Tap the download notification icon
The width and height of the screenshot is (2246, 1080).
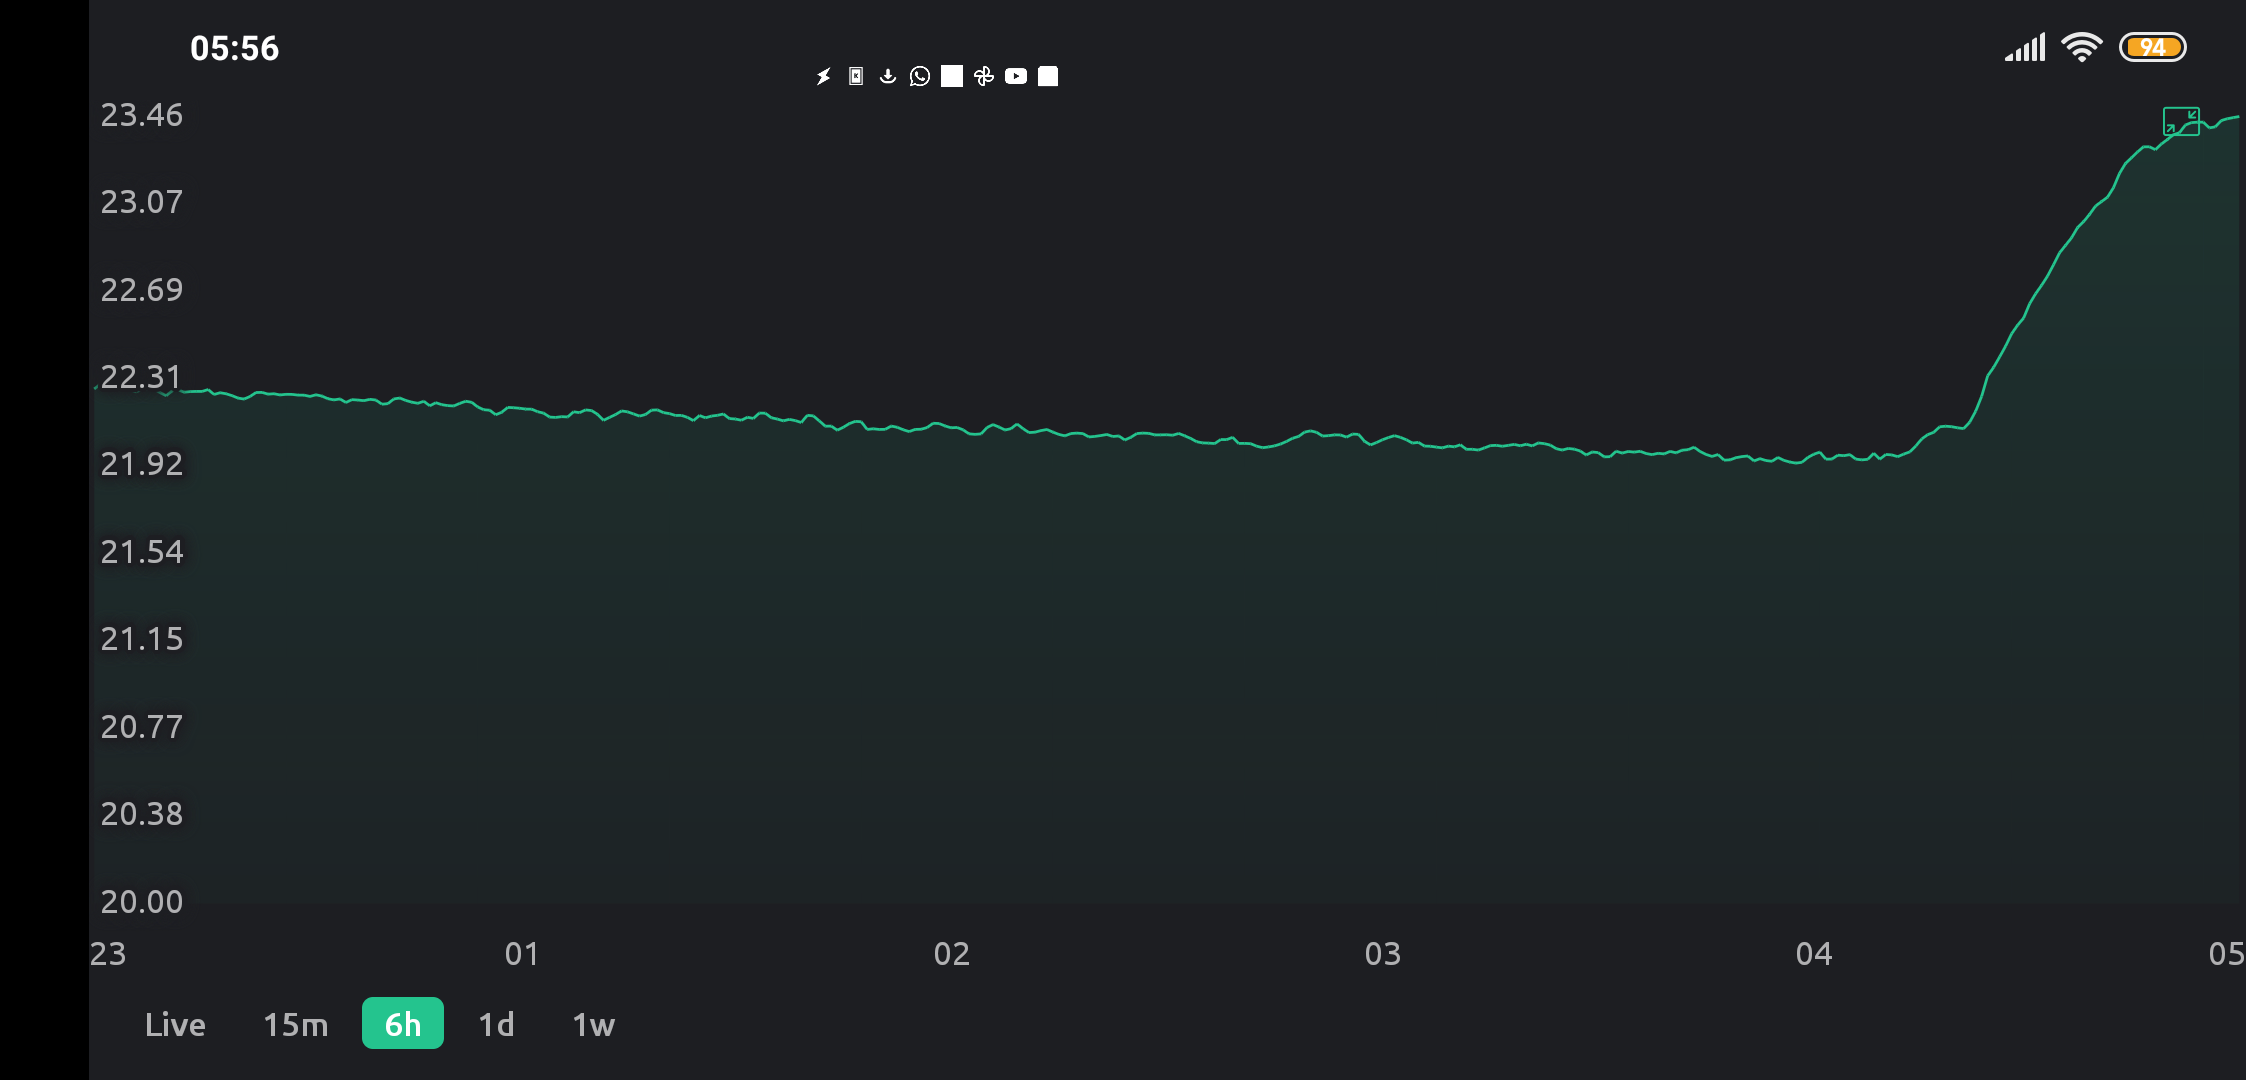click(888, 76)
